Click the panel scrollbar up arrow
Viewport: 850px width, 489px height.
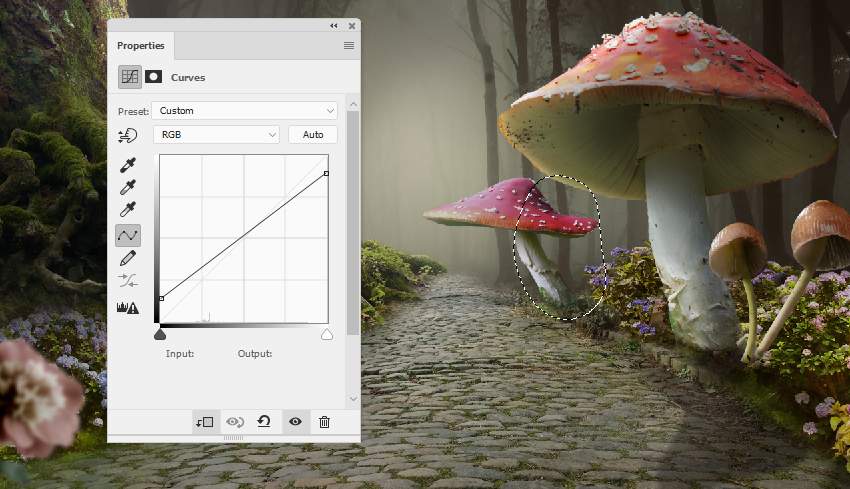click(353, 104)
